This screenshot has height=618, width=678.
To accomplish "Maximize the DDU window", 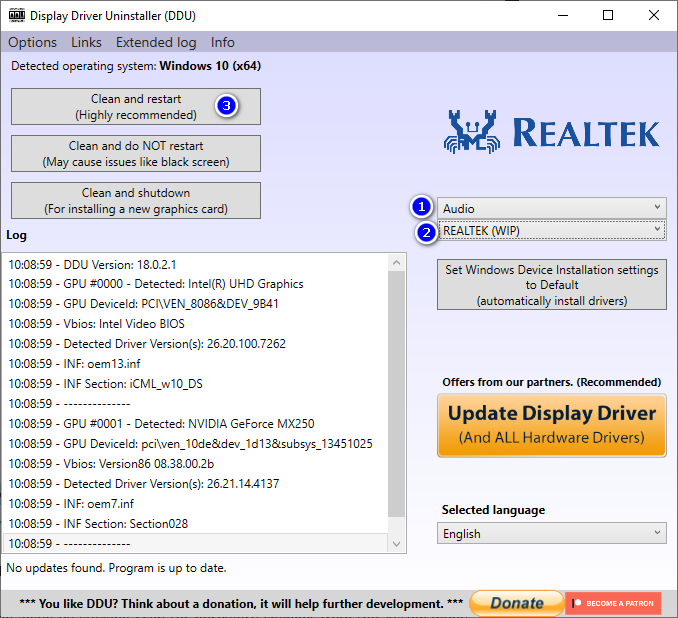I will point(608,16).
